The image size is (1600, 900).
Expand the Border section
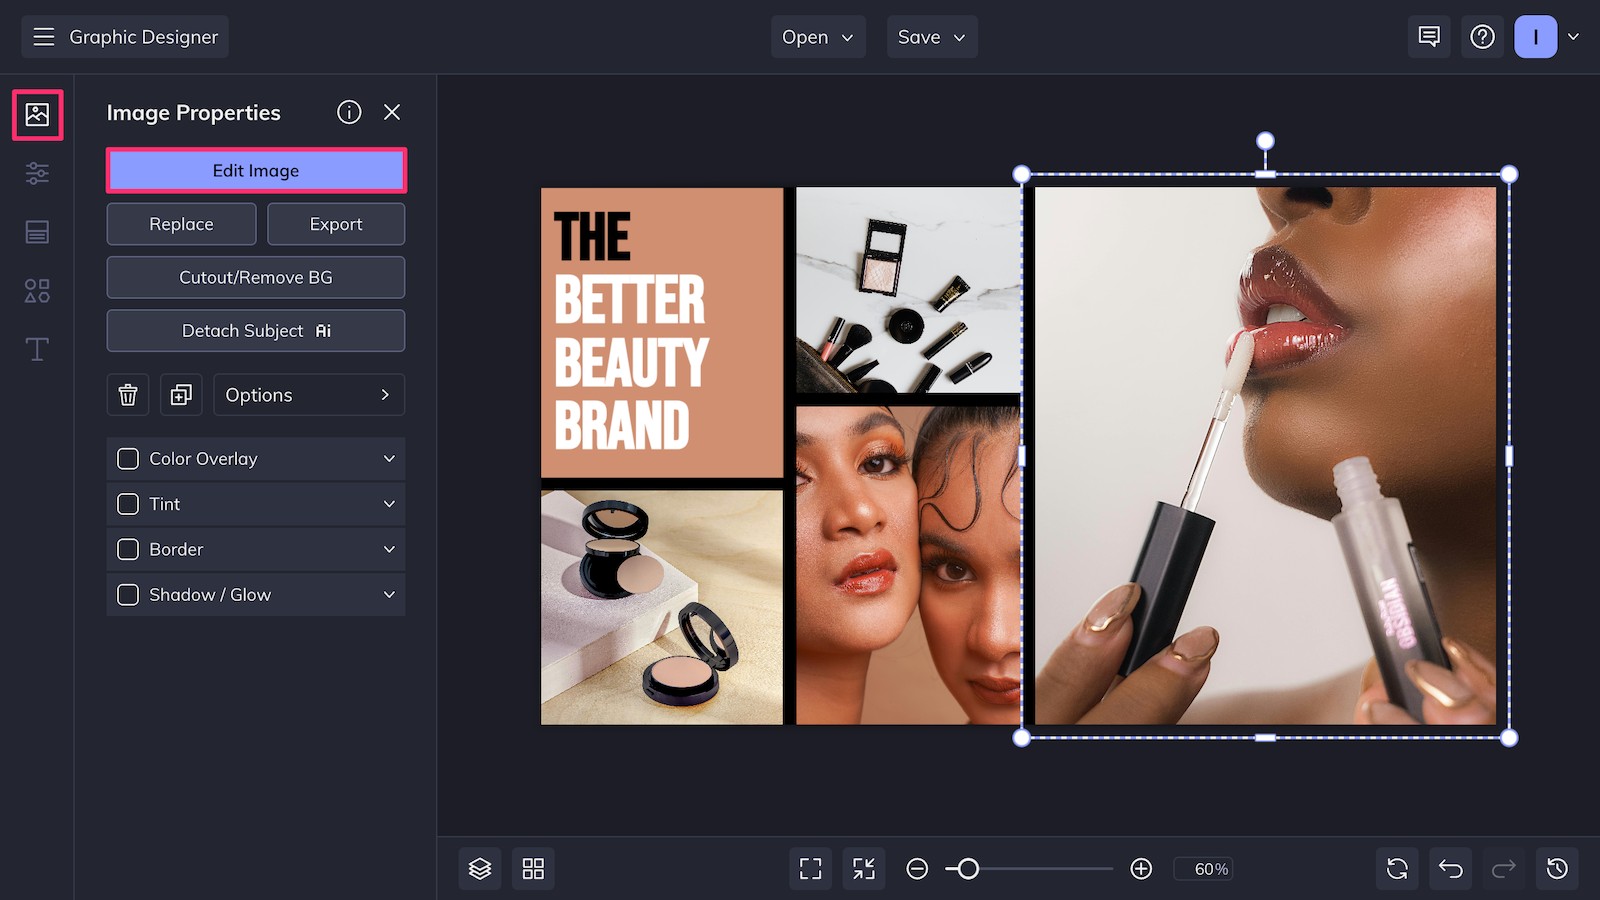(389, 549)
